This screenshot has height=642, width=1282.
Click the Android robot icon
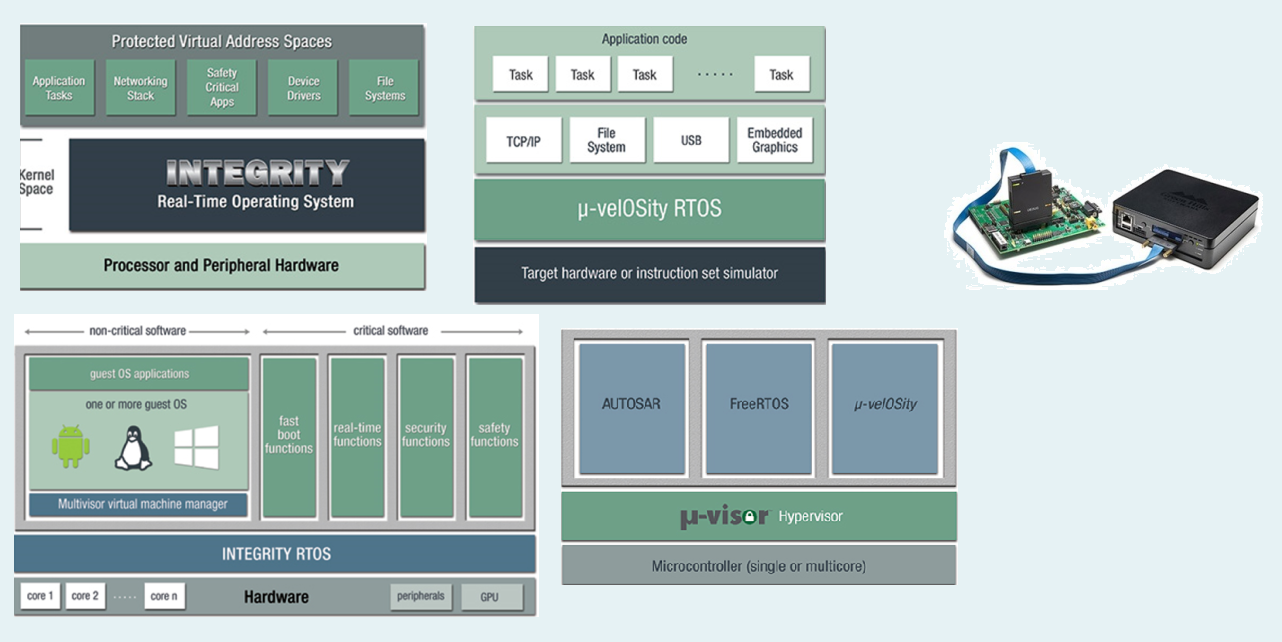pyautogui.click(x=71, y=446)
